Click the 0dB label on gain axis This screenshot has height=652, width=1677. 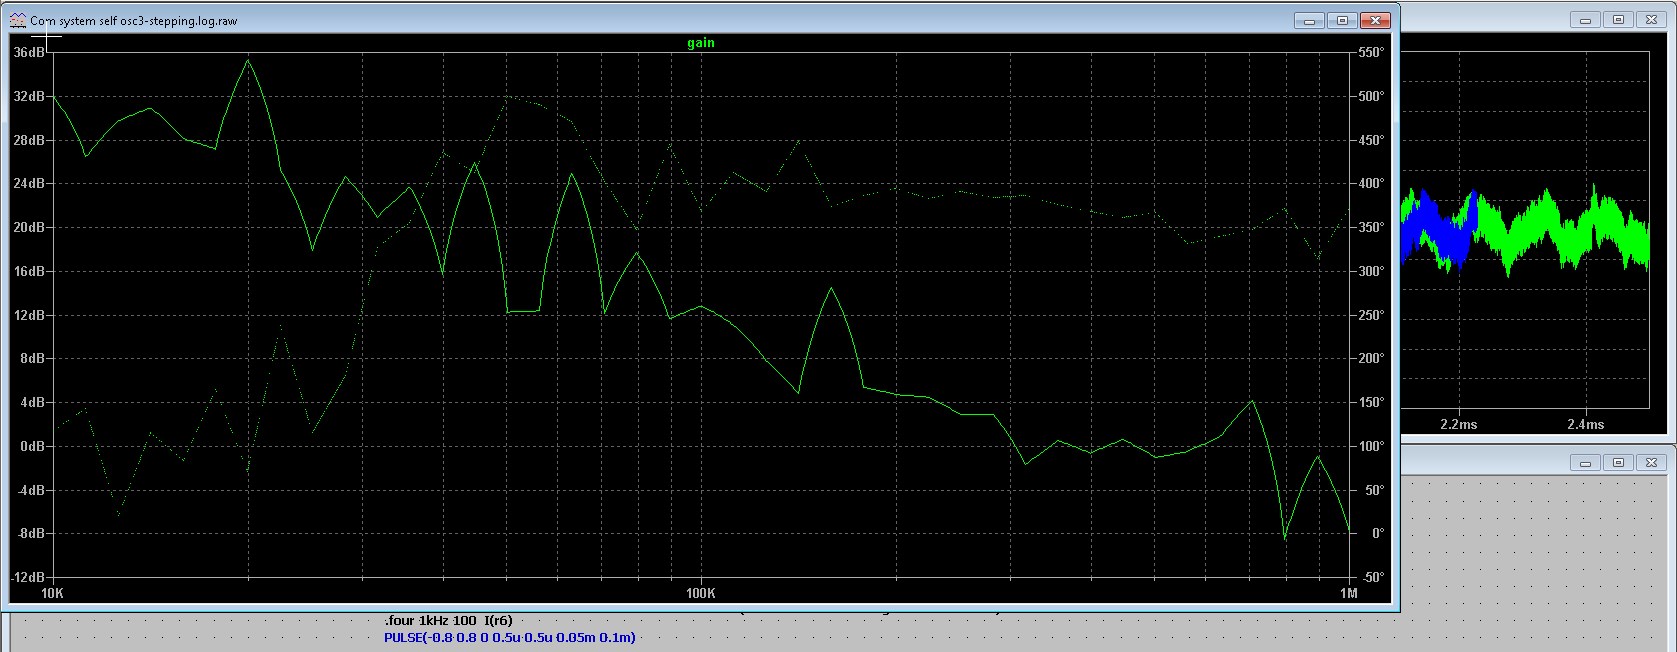tap(32, 446)
